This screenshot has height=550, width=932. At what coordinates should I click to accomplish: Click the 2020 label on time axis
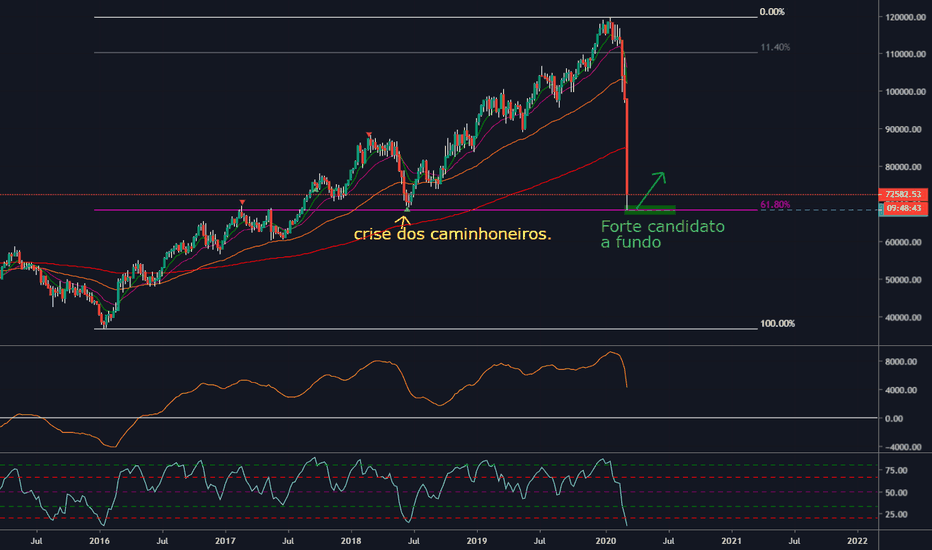pos(606,540)
